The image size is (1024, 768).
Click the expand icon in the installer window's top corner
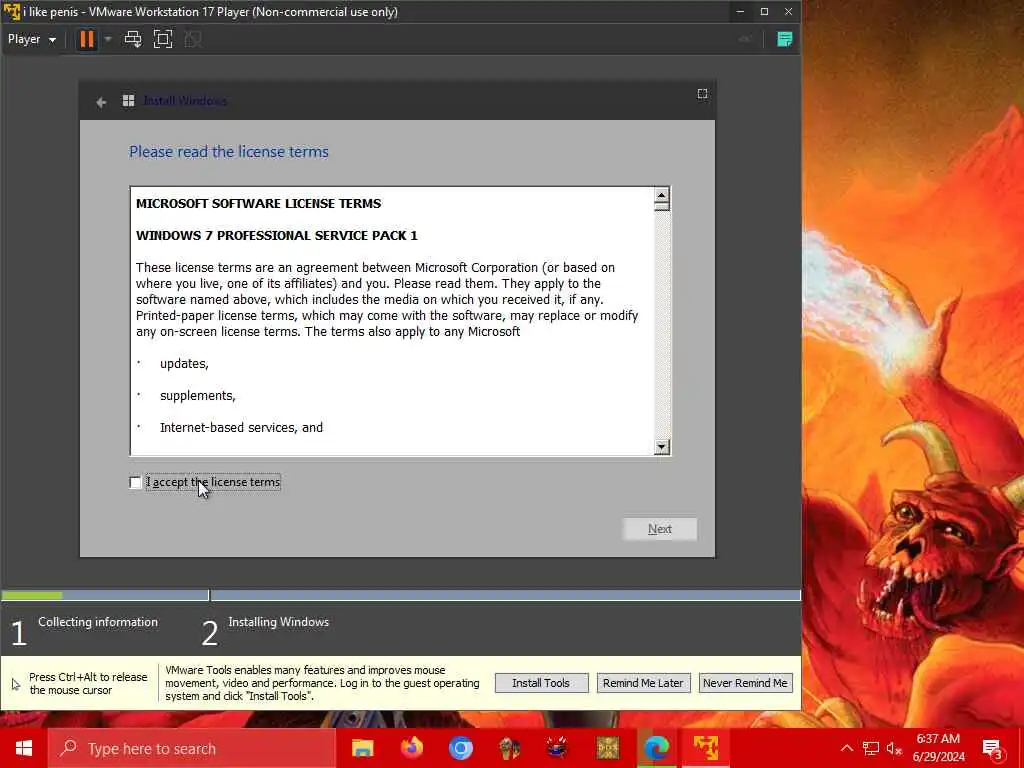[702, 94]
